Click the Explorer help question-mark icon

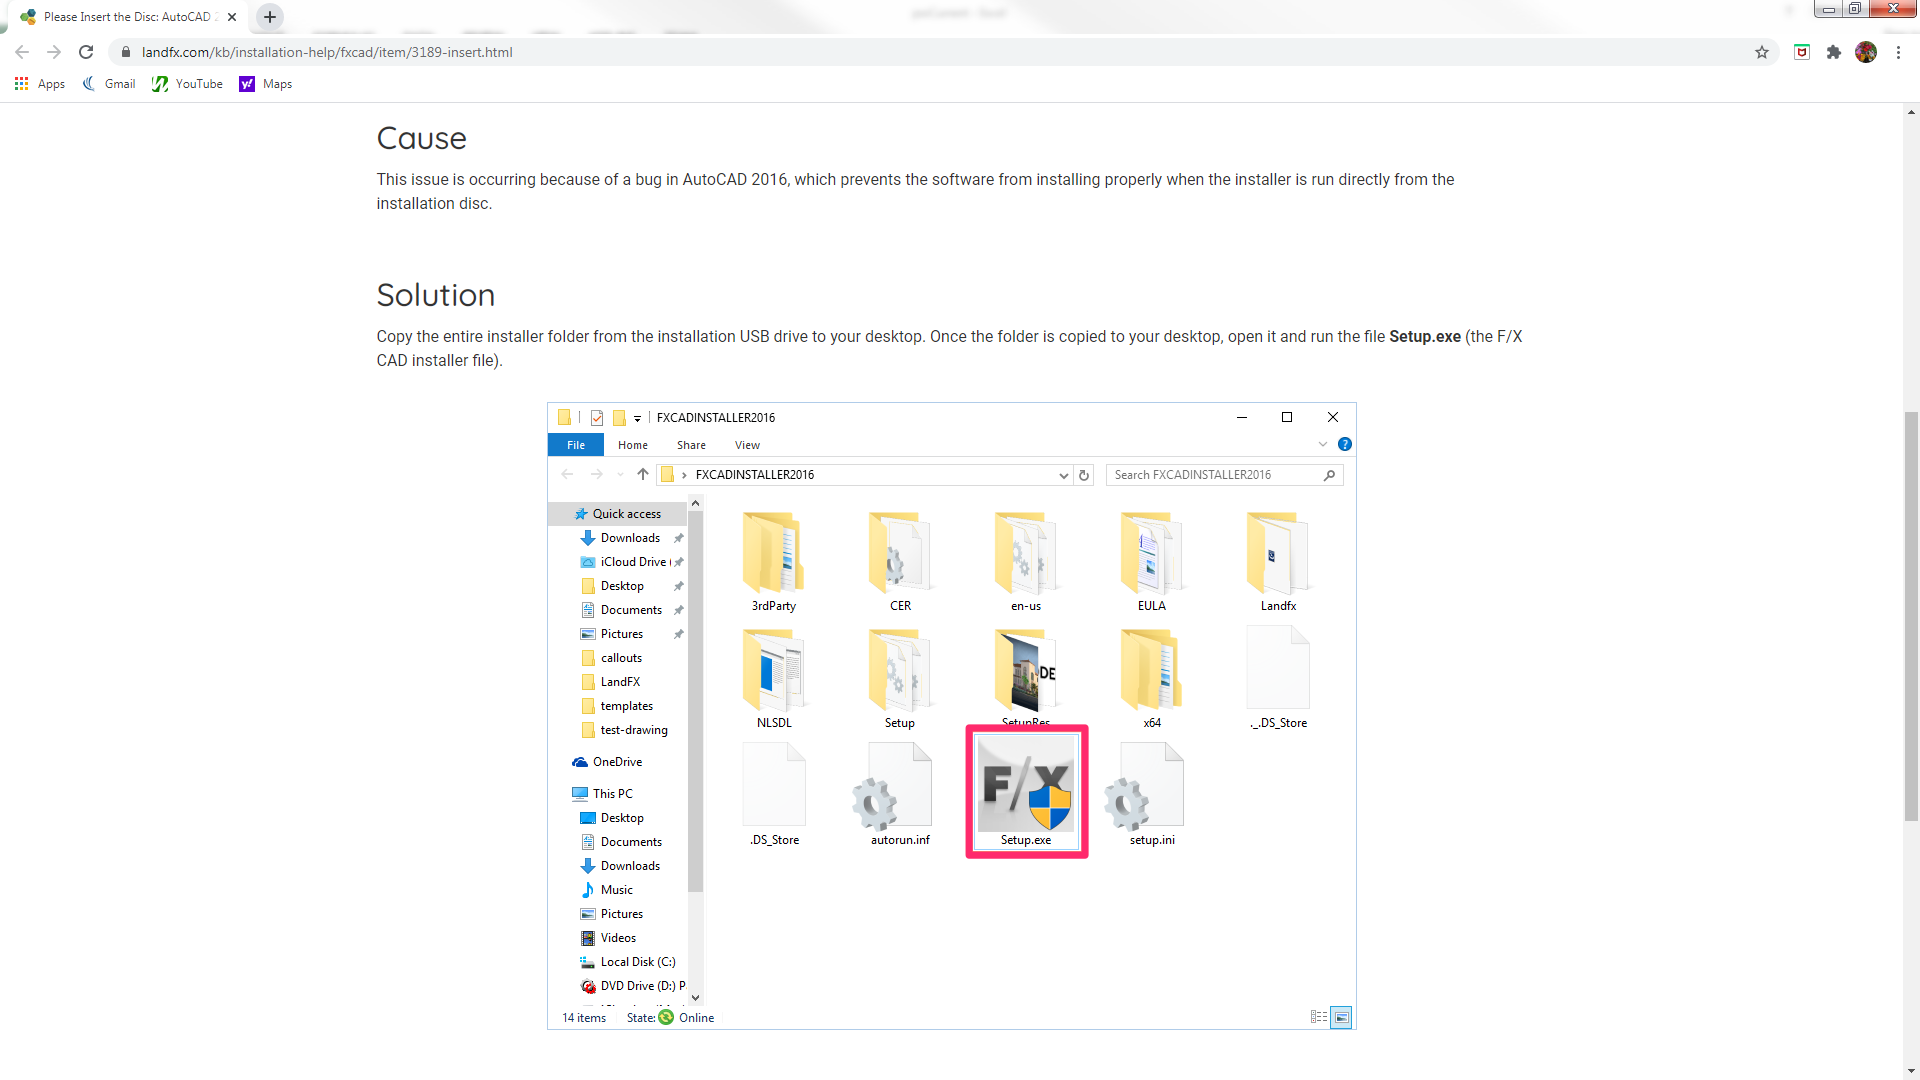pyautogui.click(x=1345, y=444)
